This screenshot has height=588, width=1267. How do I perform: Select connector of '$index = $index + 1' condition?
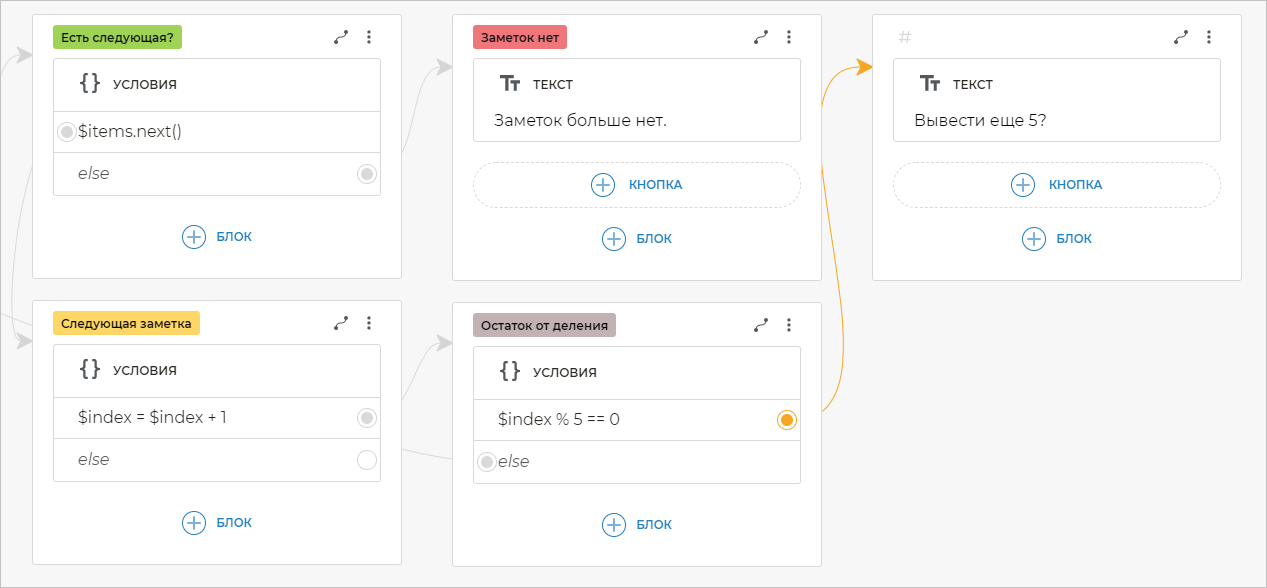(x=367, y=418)
